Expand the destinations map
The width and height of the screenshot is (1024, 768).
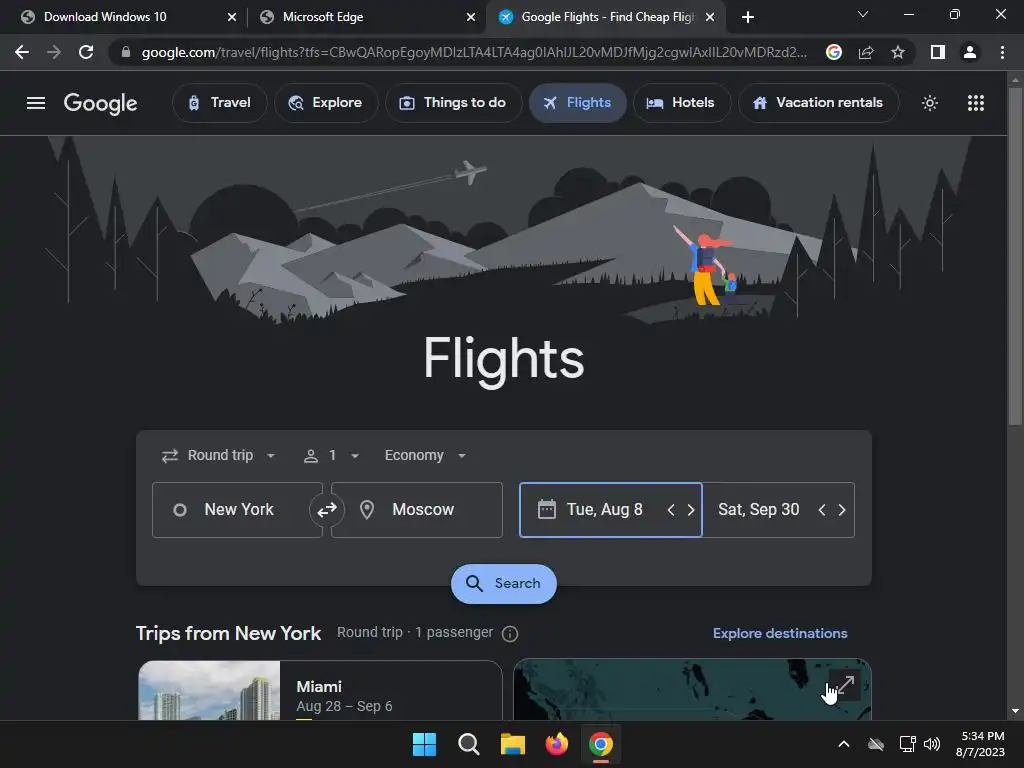click(844, 685)
